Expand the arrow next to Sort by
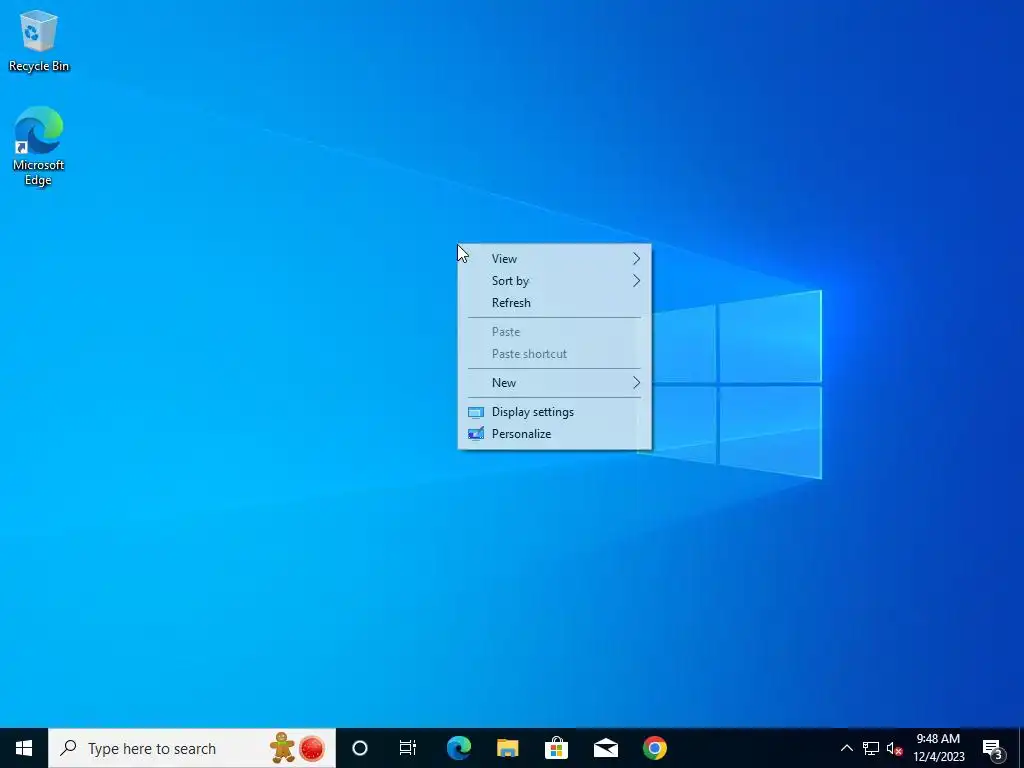Image resolution: width=1024 pixels, height=768 pixels. tap(636, 281)
